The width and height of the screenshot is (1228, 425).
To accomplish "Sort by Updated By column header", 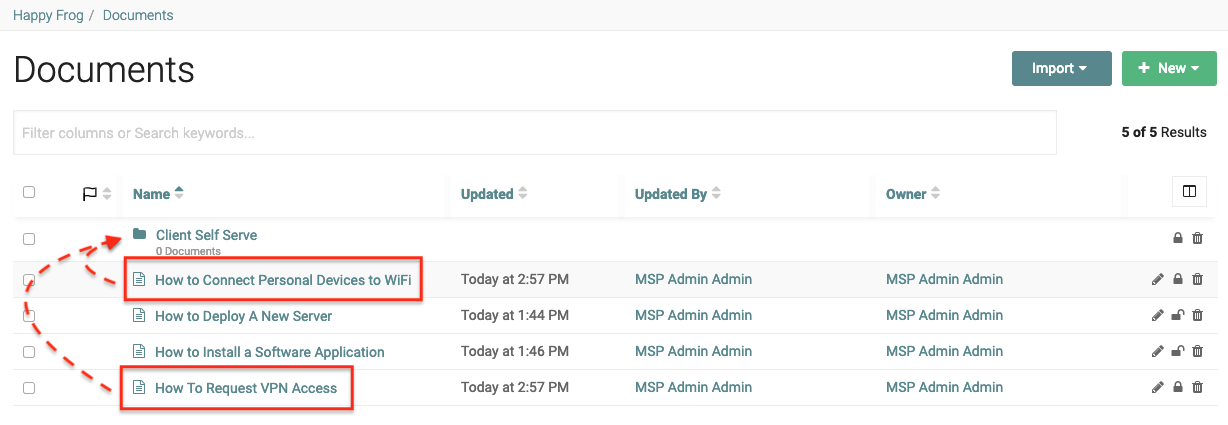I will tap(671, 194).
